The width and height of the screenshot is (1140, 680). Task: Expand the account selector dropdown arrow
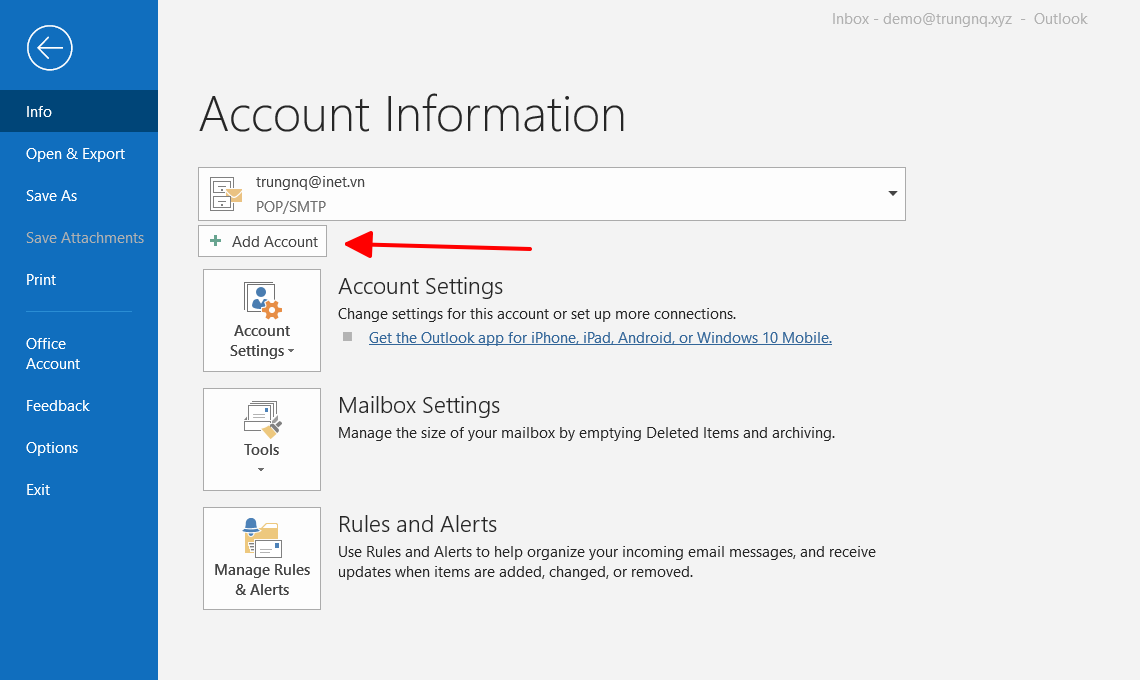pos(892,193)
